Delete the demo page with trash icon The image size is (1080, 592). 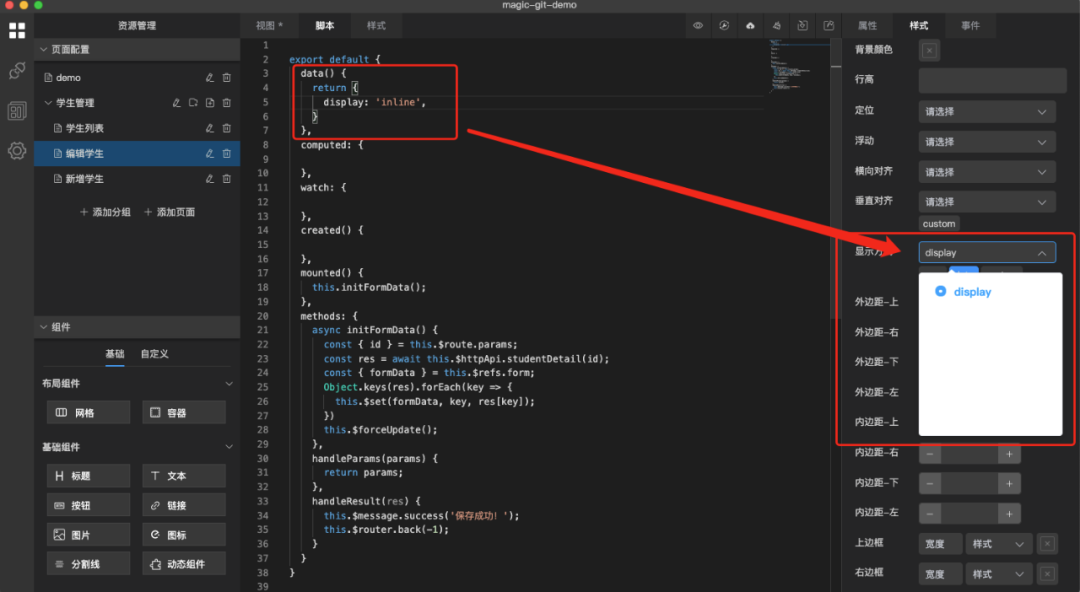[227, 78]
